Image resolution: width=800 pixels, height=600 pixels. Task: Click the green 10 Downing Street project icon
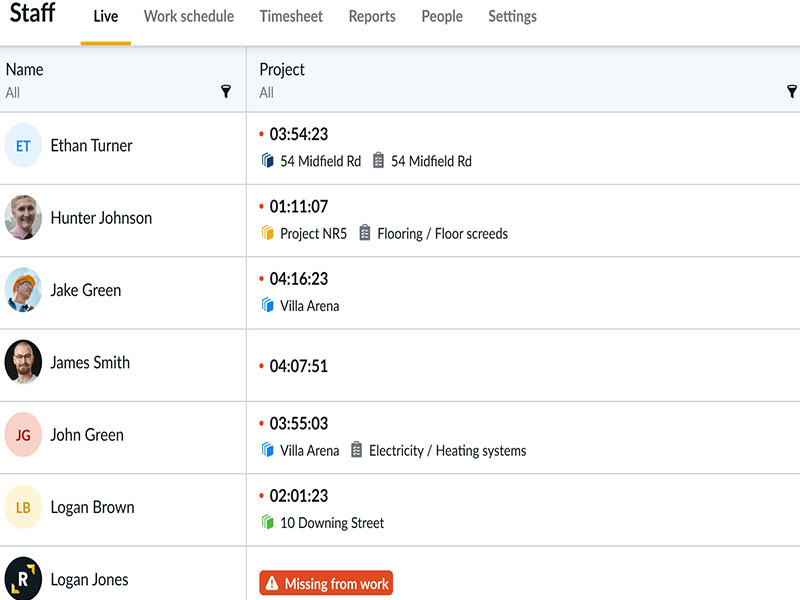pyautogui.click(x=267, y=523)
